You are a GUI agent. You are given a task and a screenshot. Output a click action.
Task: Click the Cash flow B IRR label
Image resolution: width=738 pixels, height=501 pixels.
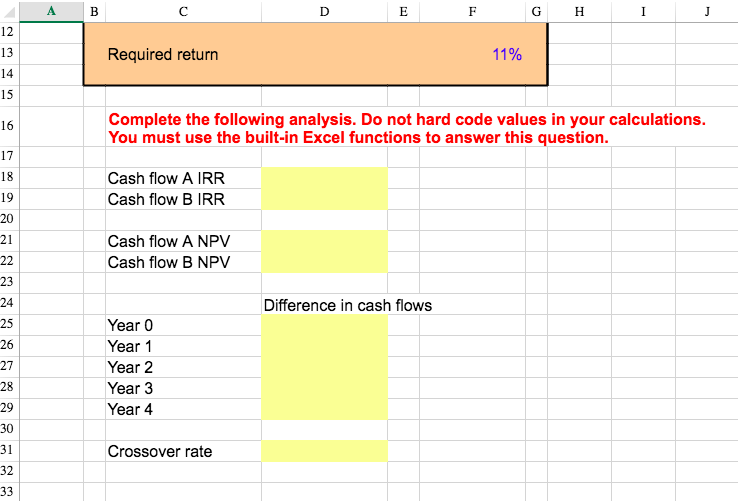[166, 200]
